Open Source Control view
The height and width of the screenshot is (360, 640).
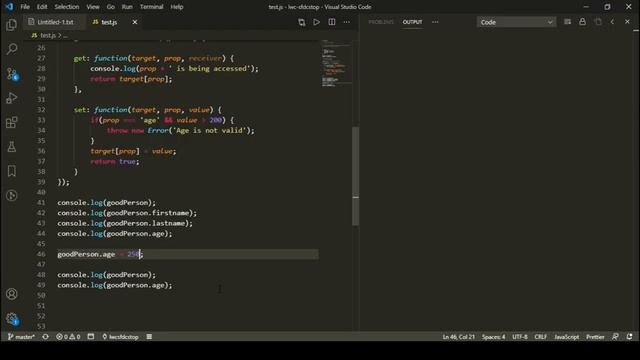coord(11,74)
